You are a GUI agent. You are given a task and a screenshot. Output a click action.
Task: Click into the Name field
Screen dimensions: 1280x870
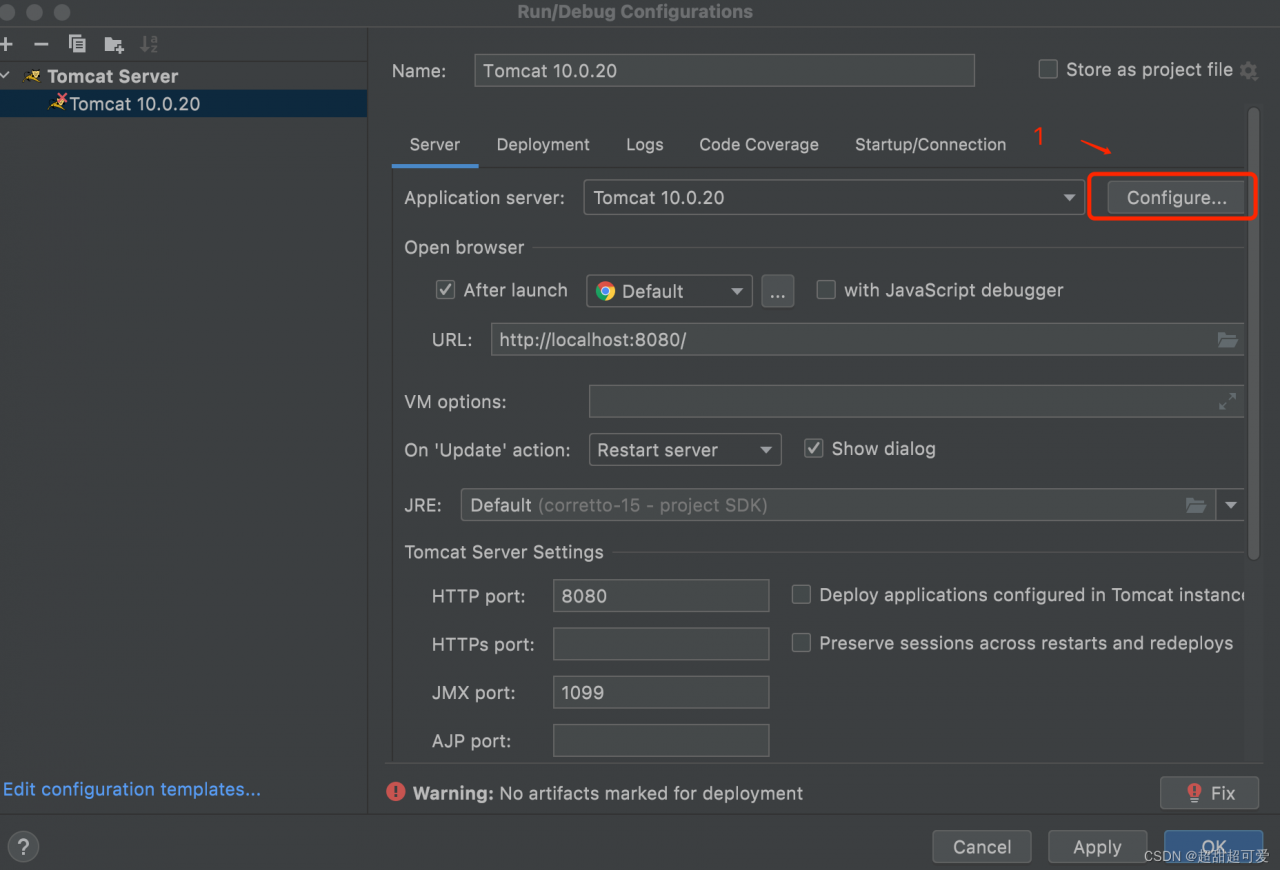coord(724,71)
